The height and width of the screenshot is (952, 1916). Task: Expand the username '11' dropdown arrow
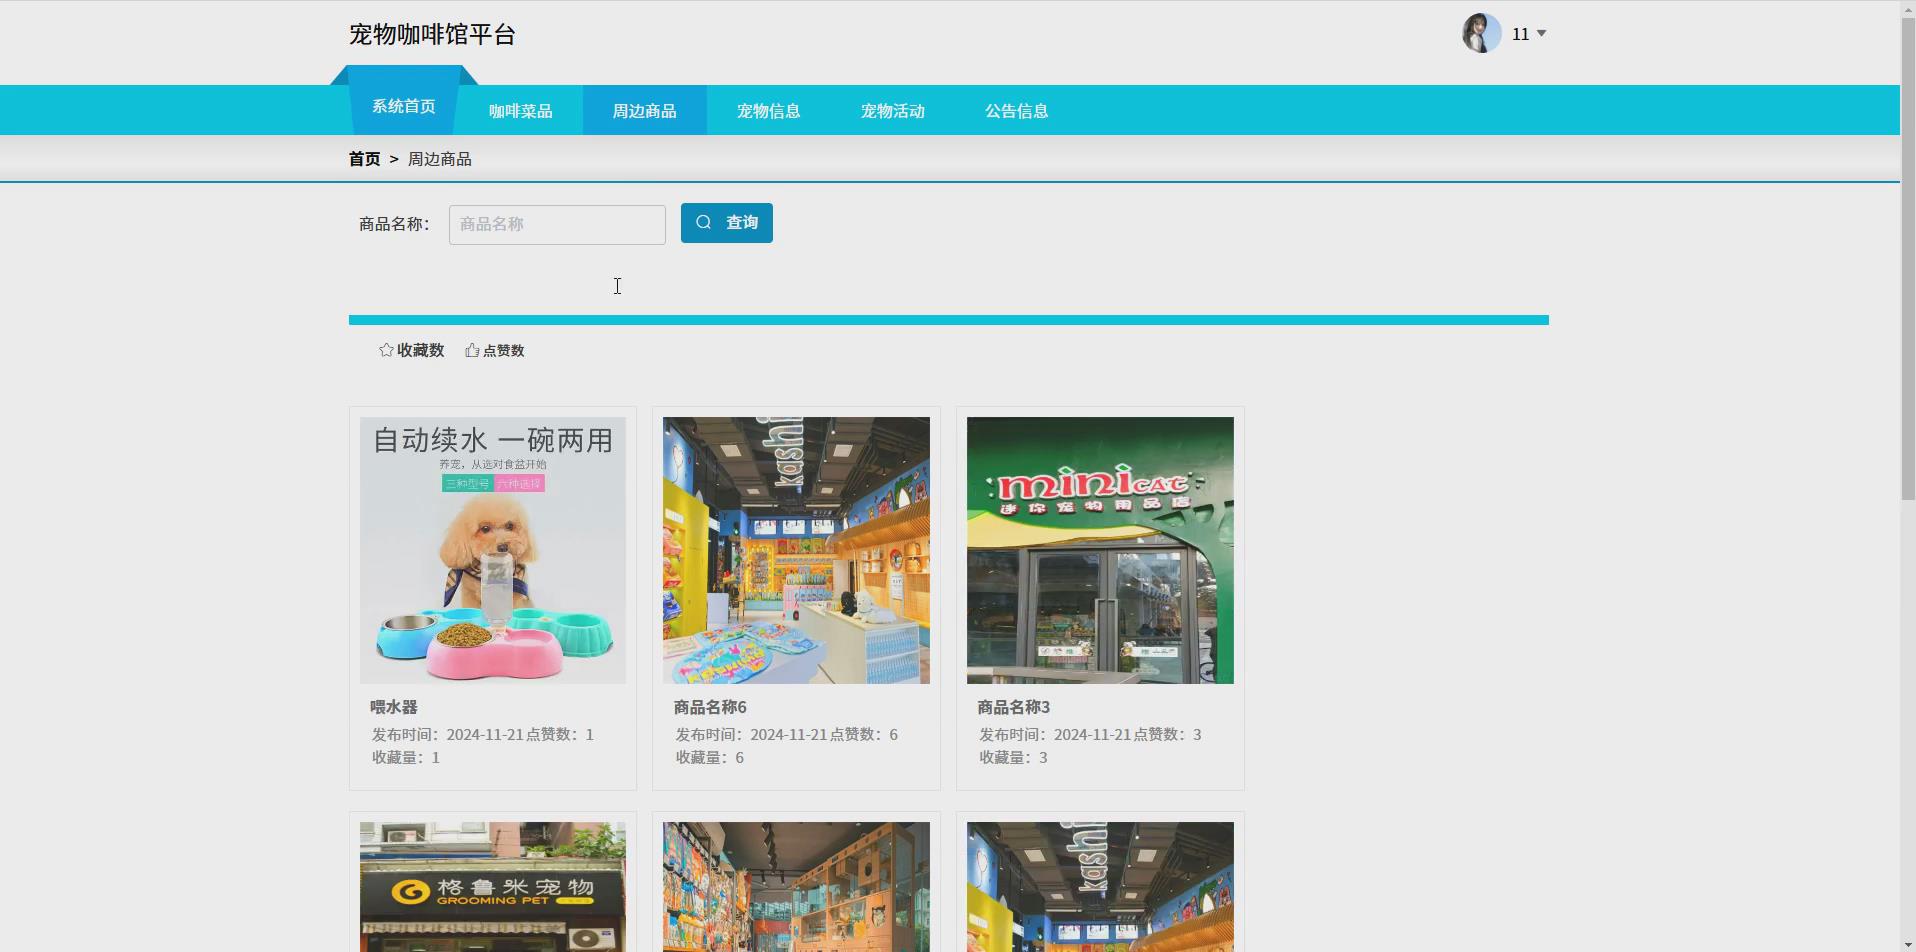click(1543, 34)
